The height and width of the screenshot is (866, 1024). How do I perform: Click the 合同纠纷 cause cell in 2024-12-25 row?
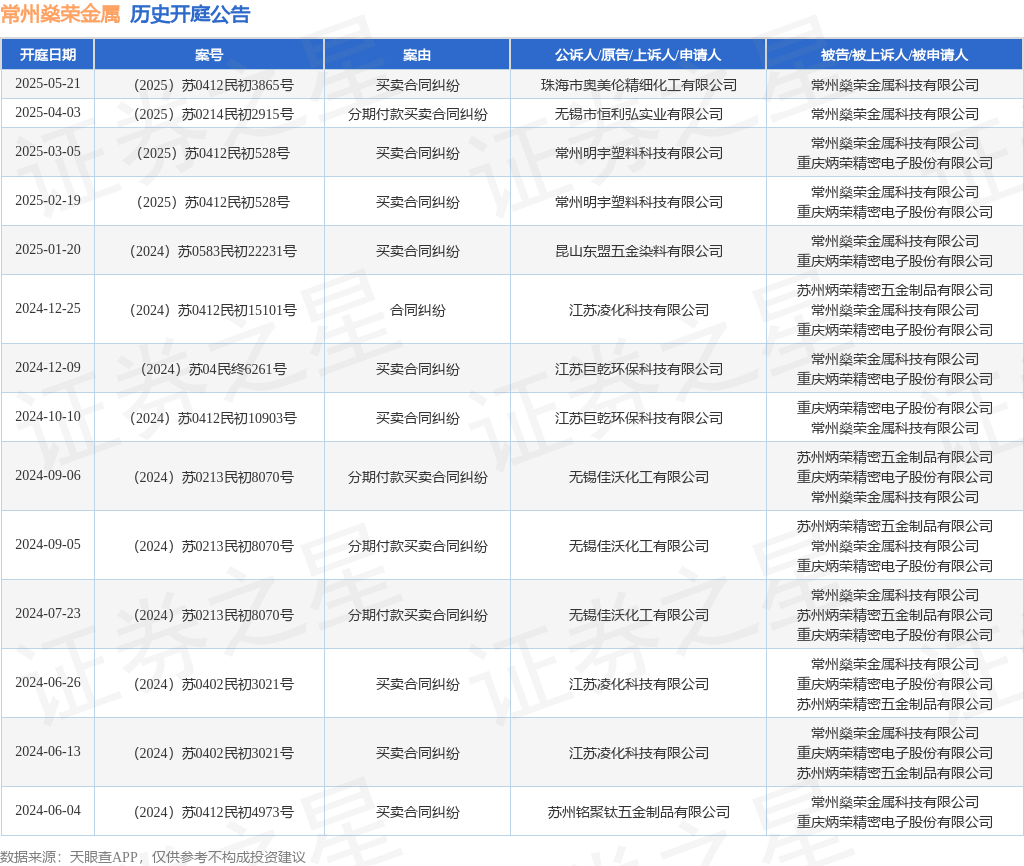(x=417, y=310)
